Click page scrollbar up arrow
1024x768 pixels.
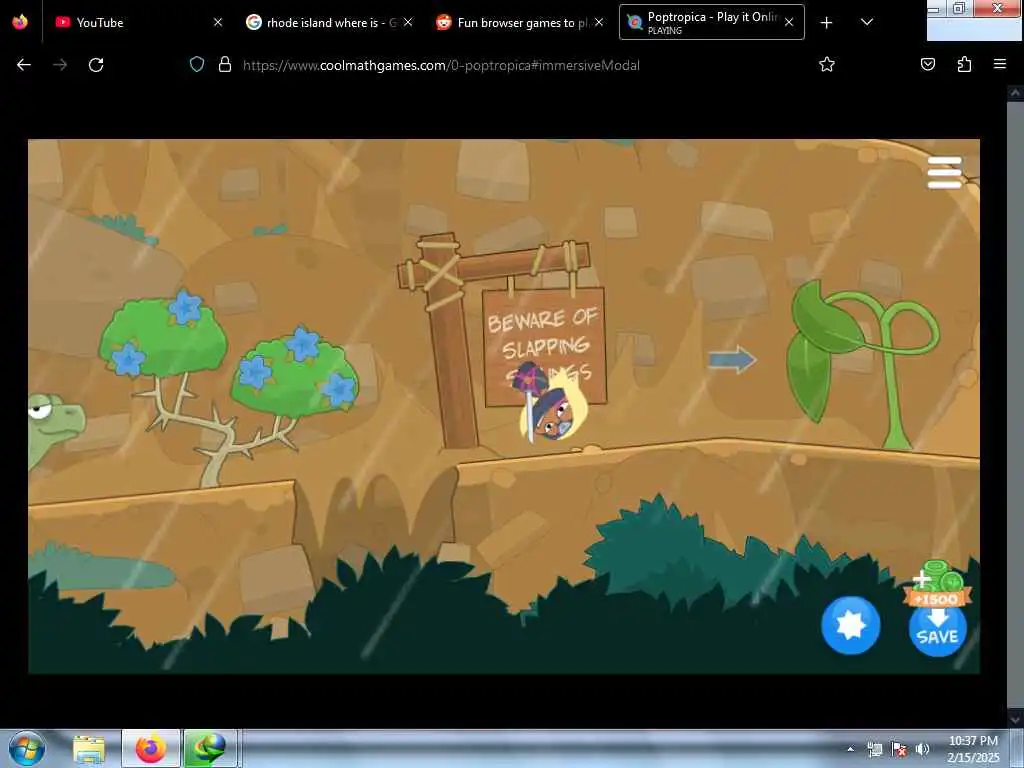[x=1015, y=93]
